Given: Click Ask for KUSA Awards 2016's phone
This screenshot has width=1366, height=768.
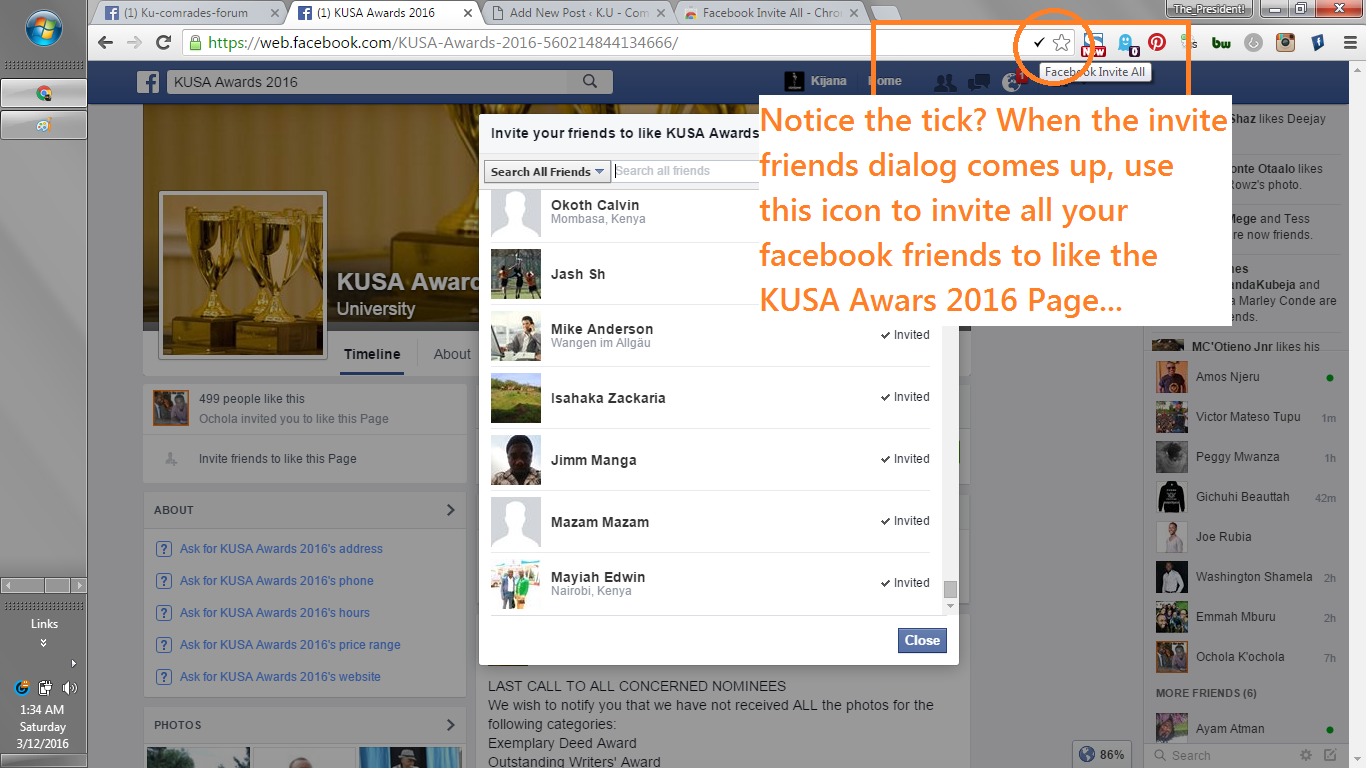Looking at the screenshot, I should [x=277, y=581].
